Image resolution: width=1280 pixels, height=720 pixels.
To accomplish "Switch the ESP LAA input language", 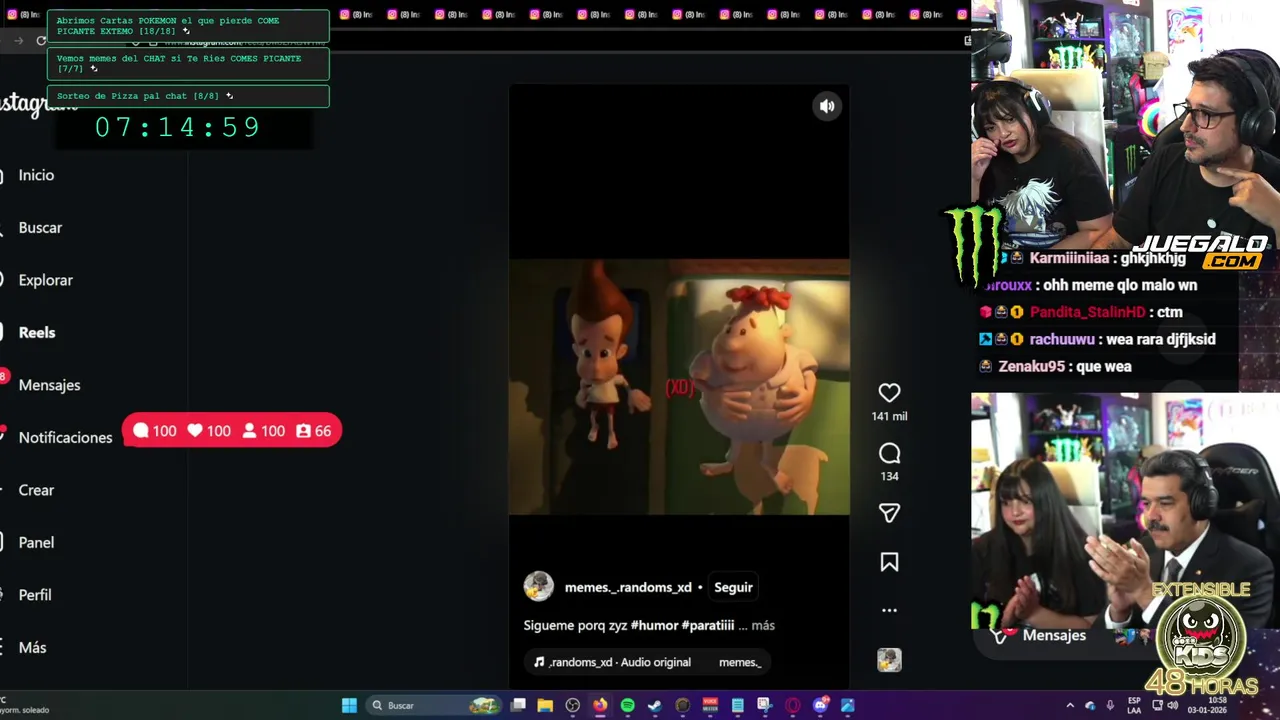I will tap(1134, 705).
